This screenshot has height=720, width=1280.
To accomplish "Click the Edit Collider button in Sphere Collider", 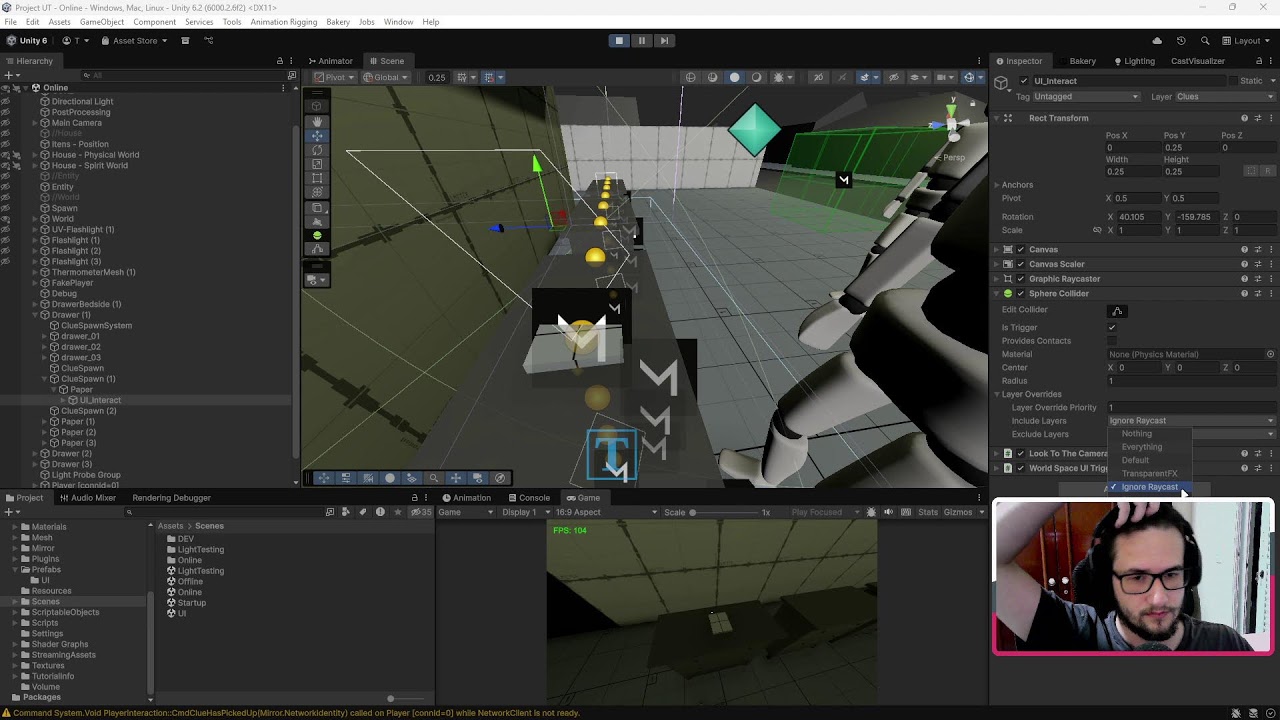I will 1118,310.
